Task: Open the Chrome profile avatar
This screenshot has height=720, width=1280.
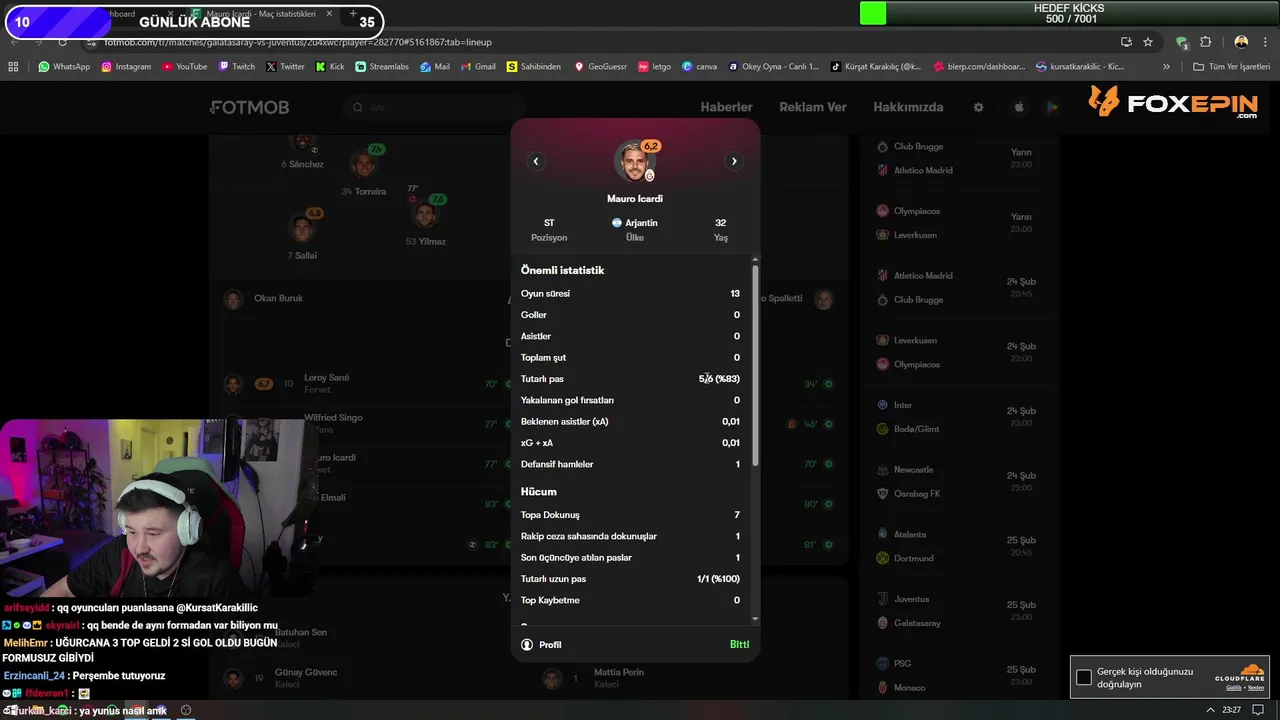Action: tap(1241, 42)
